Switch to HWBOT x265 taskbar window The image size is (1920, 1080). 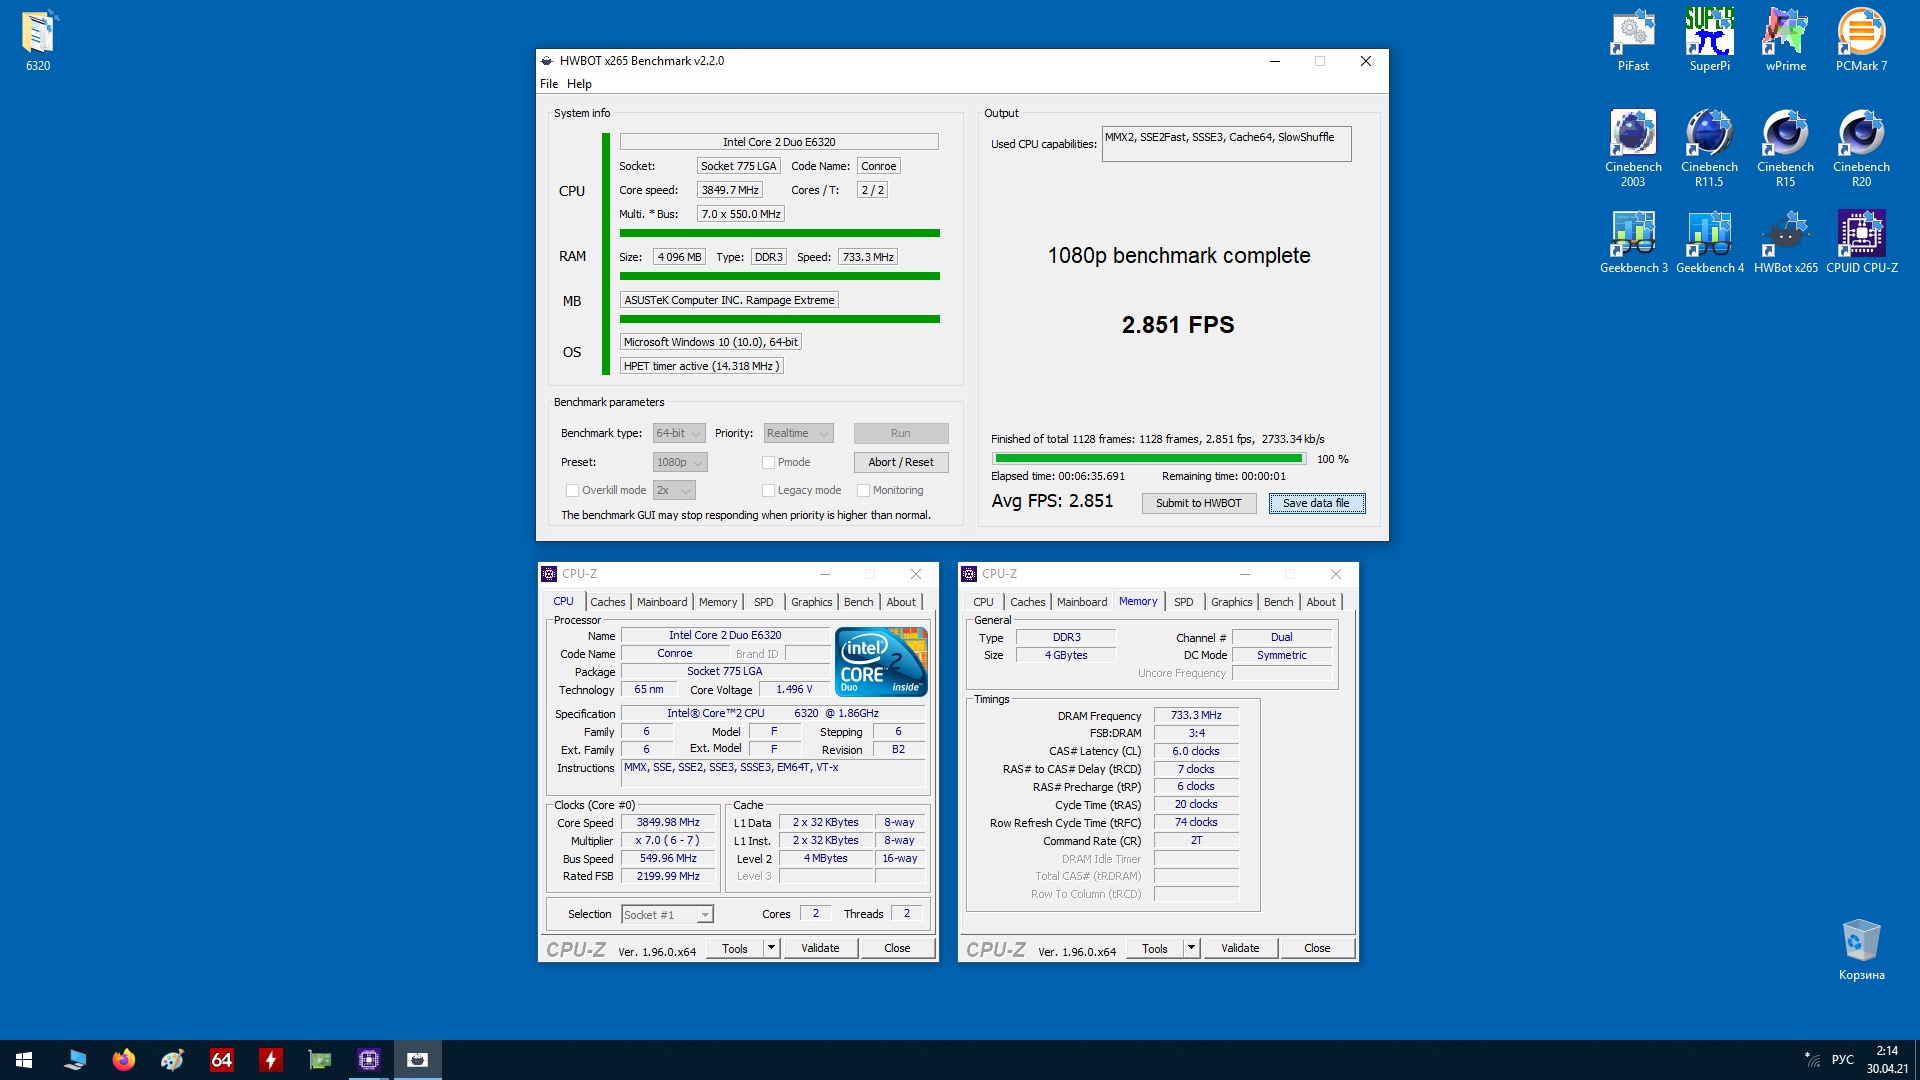coord(418,1060)
